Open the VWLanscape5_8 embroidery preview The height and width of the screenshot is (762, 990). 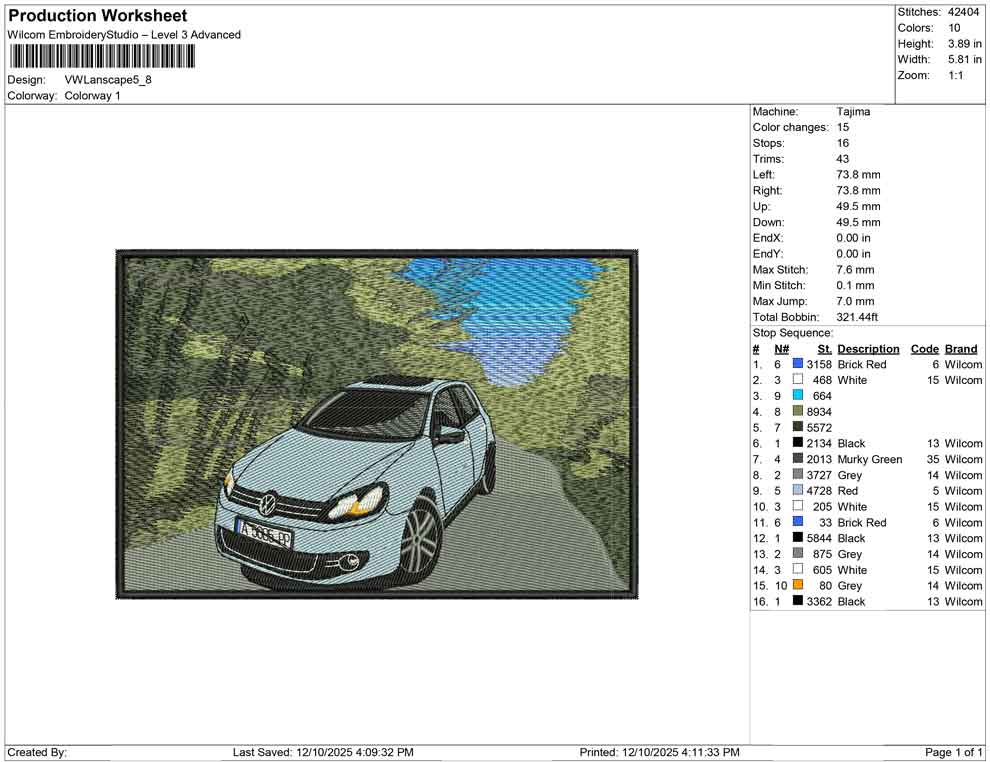coord(375,425)
